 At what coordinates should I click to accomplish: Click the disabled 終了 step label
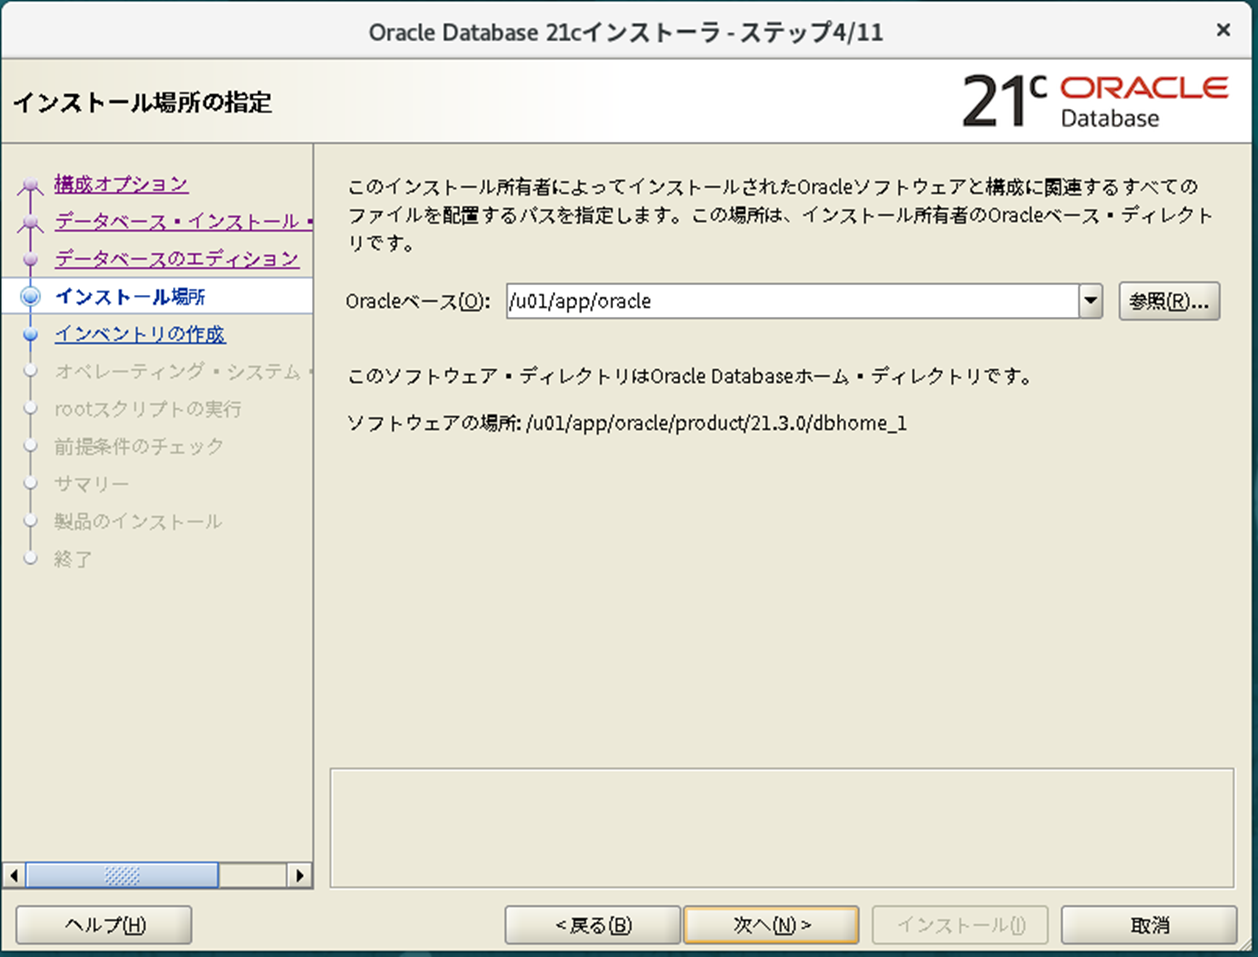pos(73,559)
